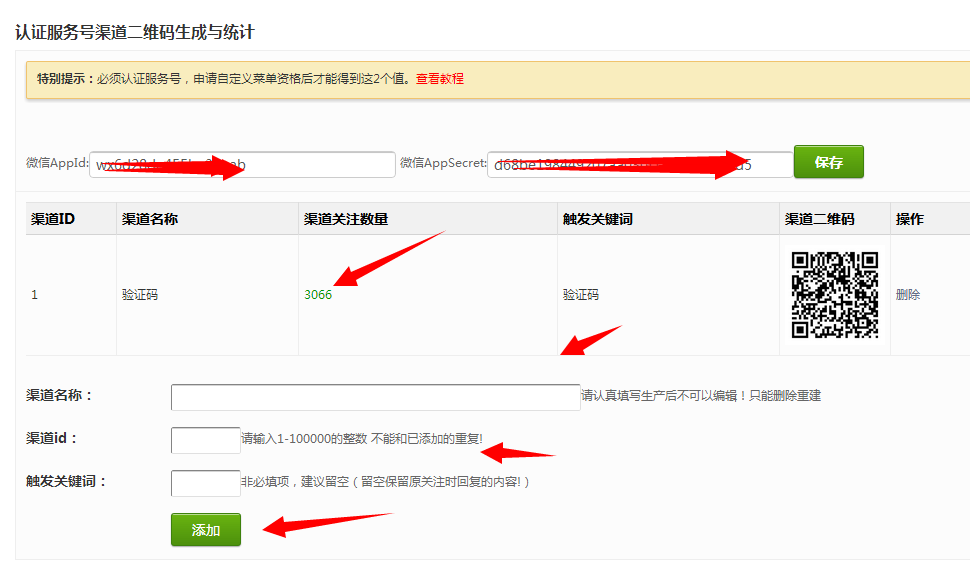Screen dimensions: 970x572
Task: Click the 操作 column header
Action: click(x=910, y=219)
